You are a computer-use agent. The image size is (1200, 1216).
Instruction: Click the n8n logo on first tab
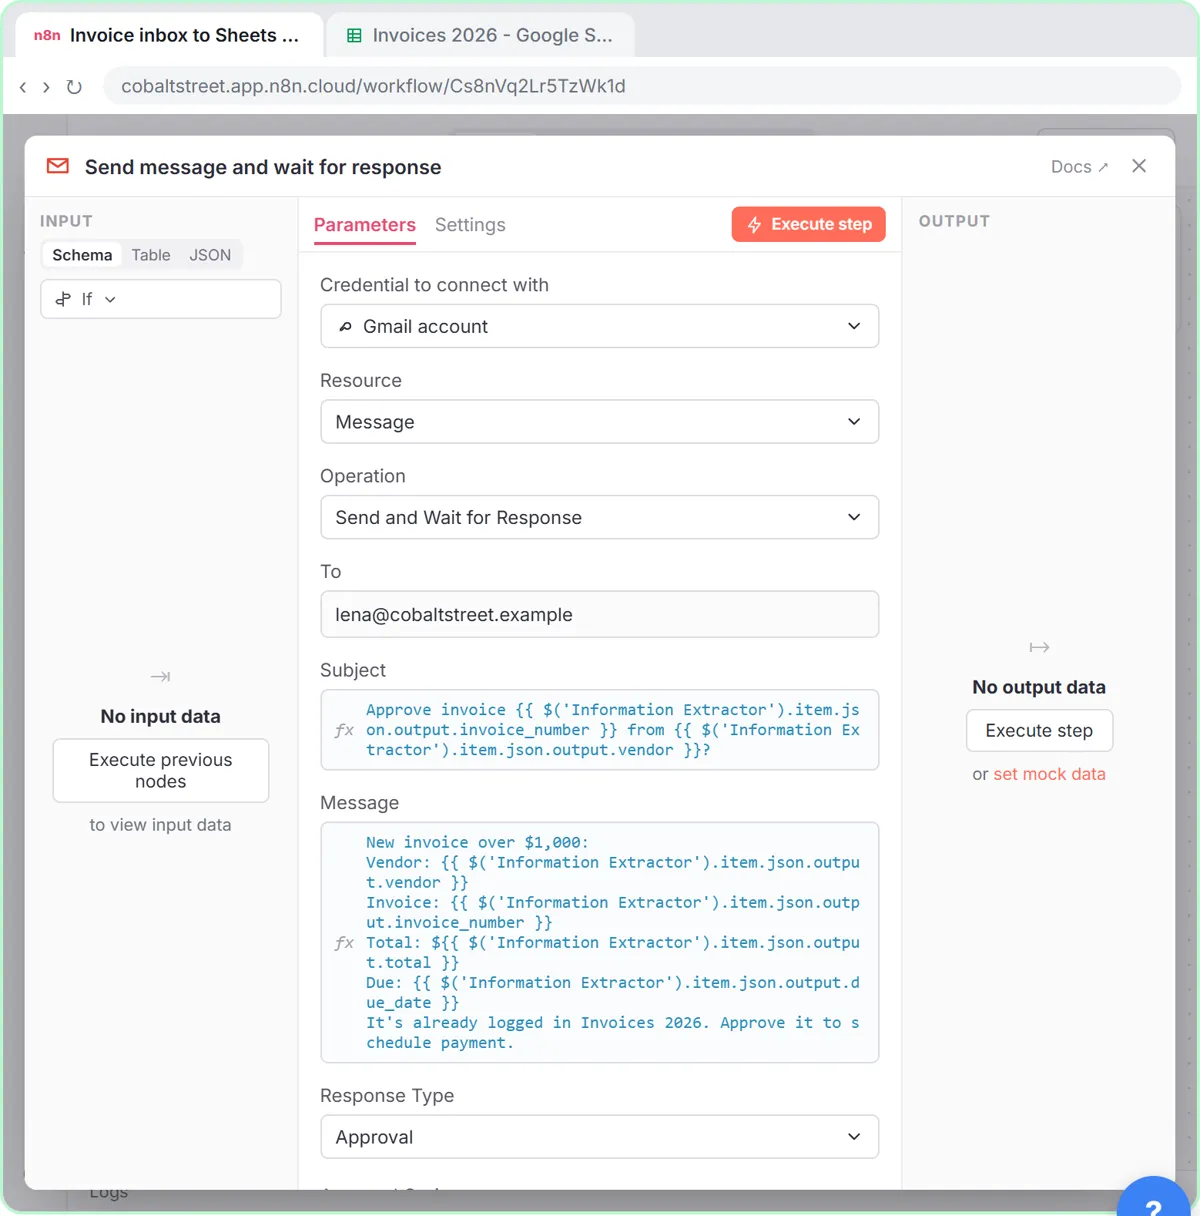47,35
